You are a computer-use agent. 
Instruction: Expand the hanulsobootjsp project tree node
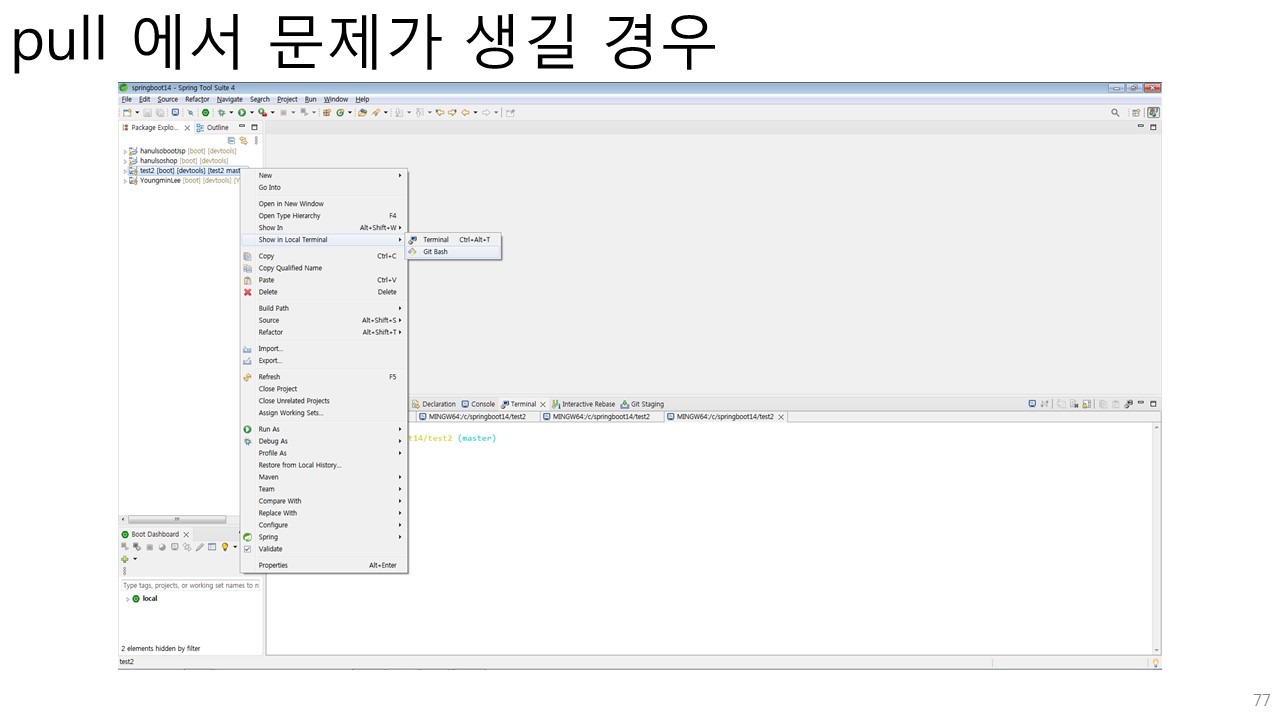[x=125, y=151]
